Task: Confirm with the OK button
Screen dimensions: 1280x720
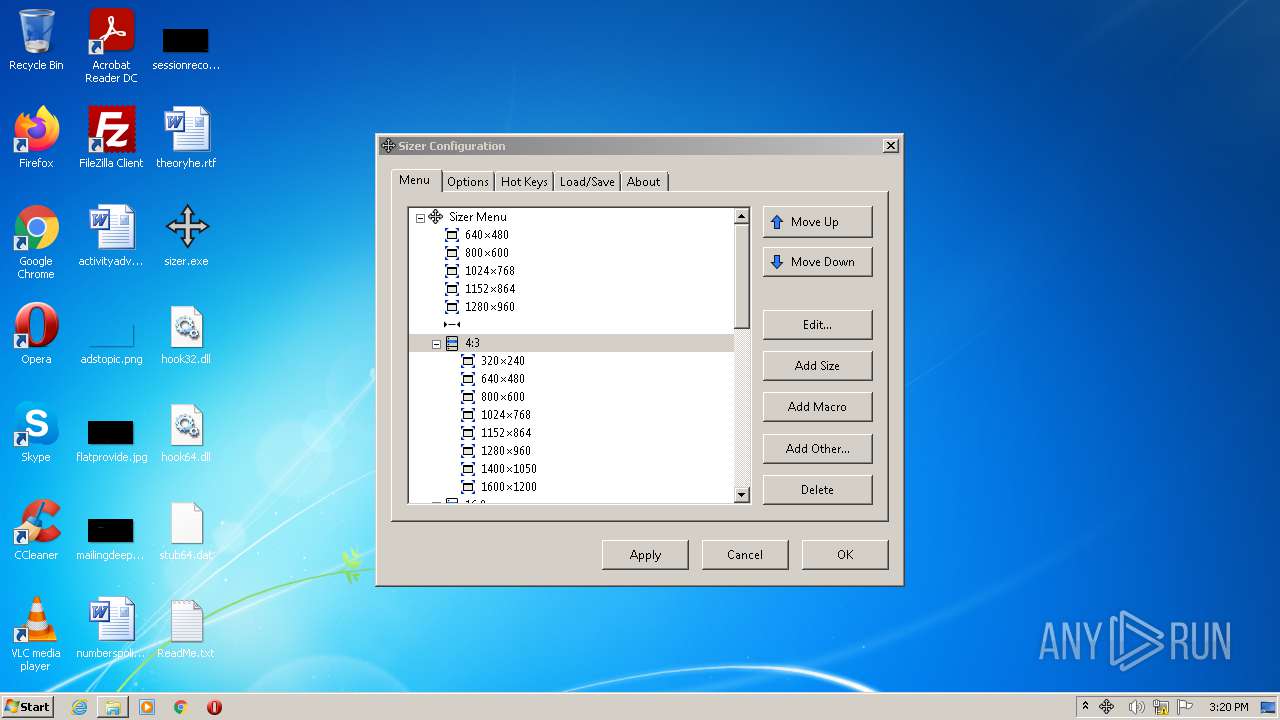Action: 845,555
